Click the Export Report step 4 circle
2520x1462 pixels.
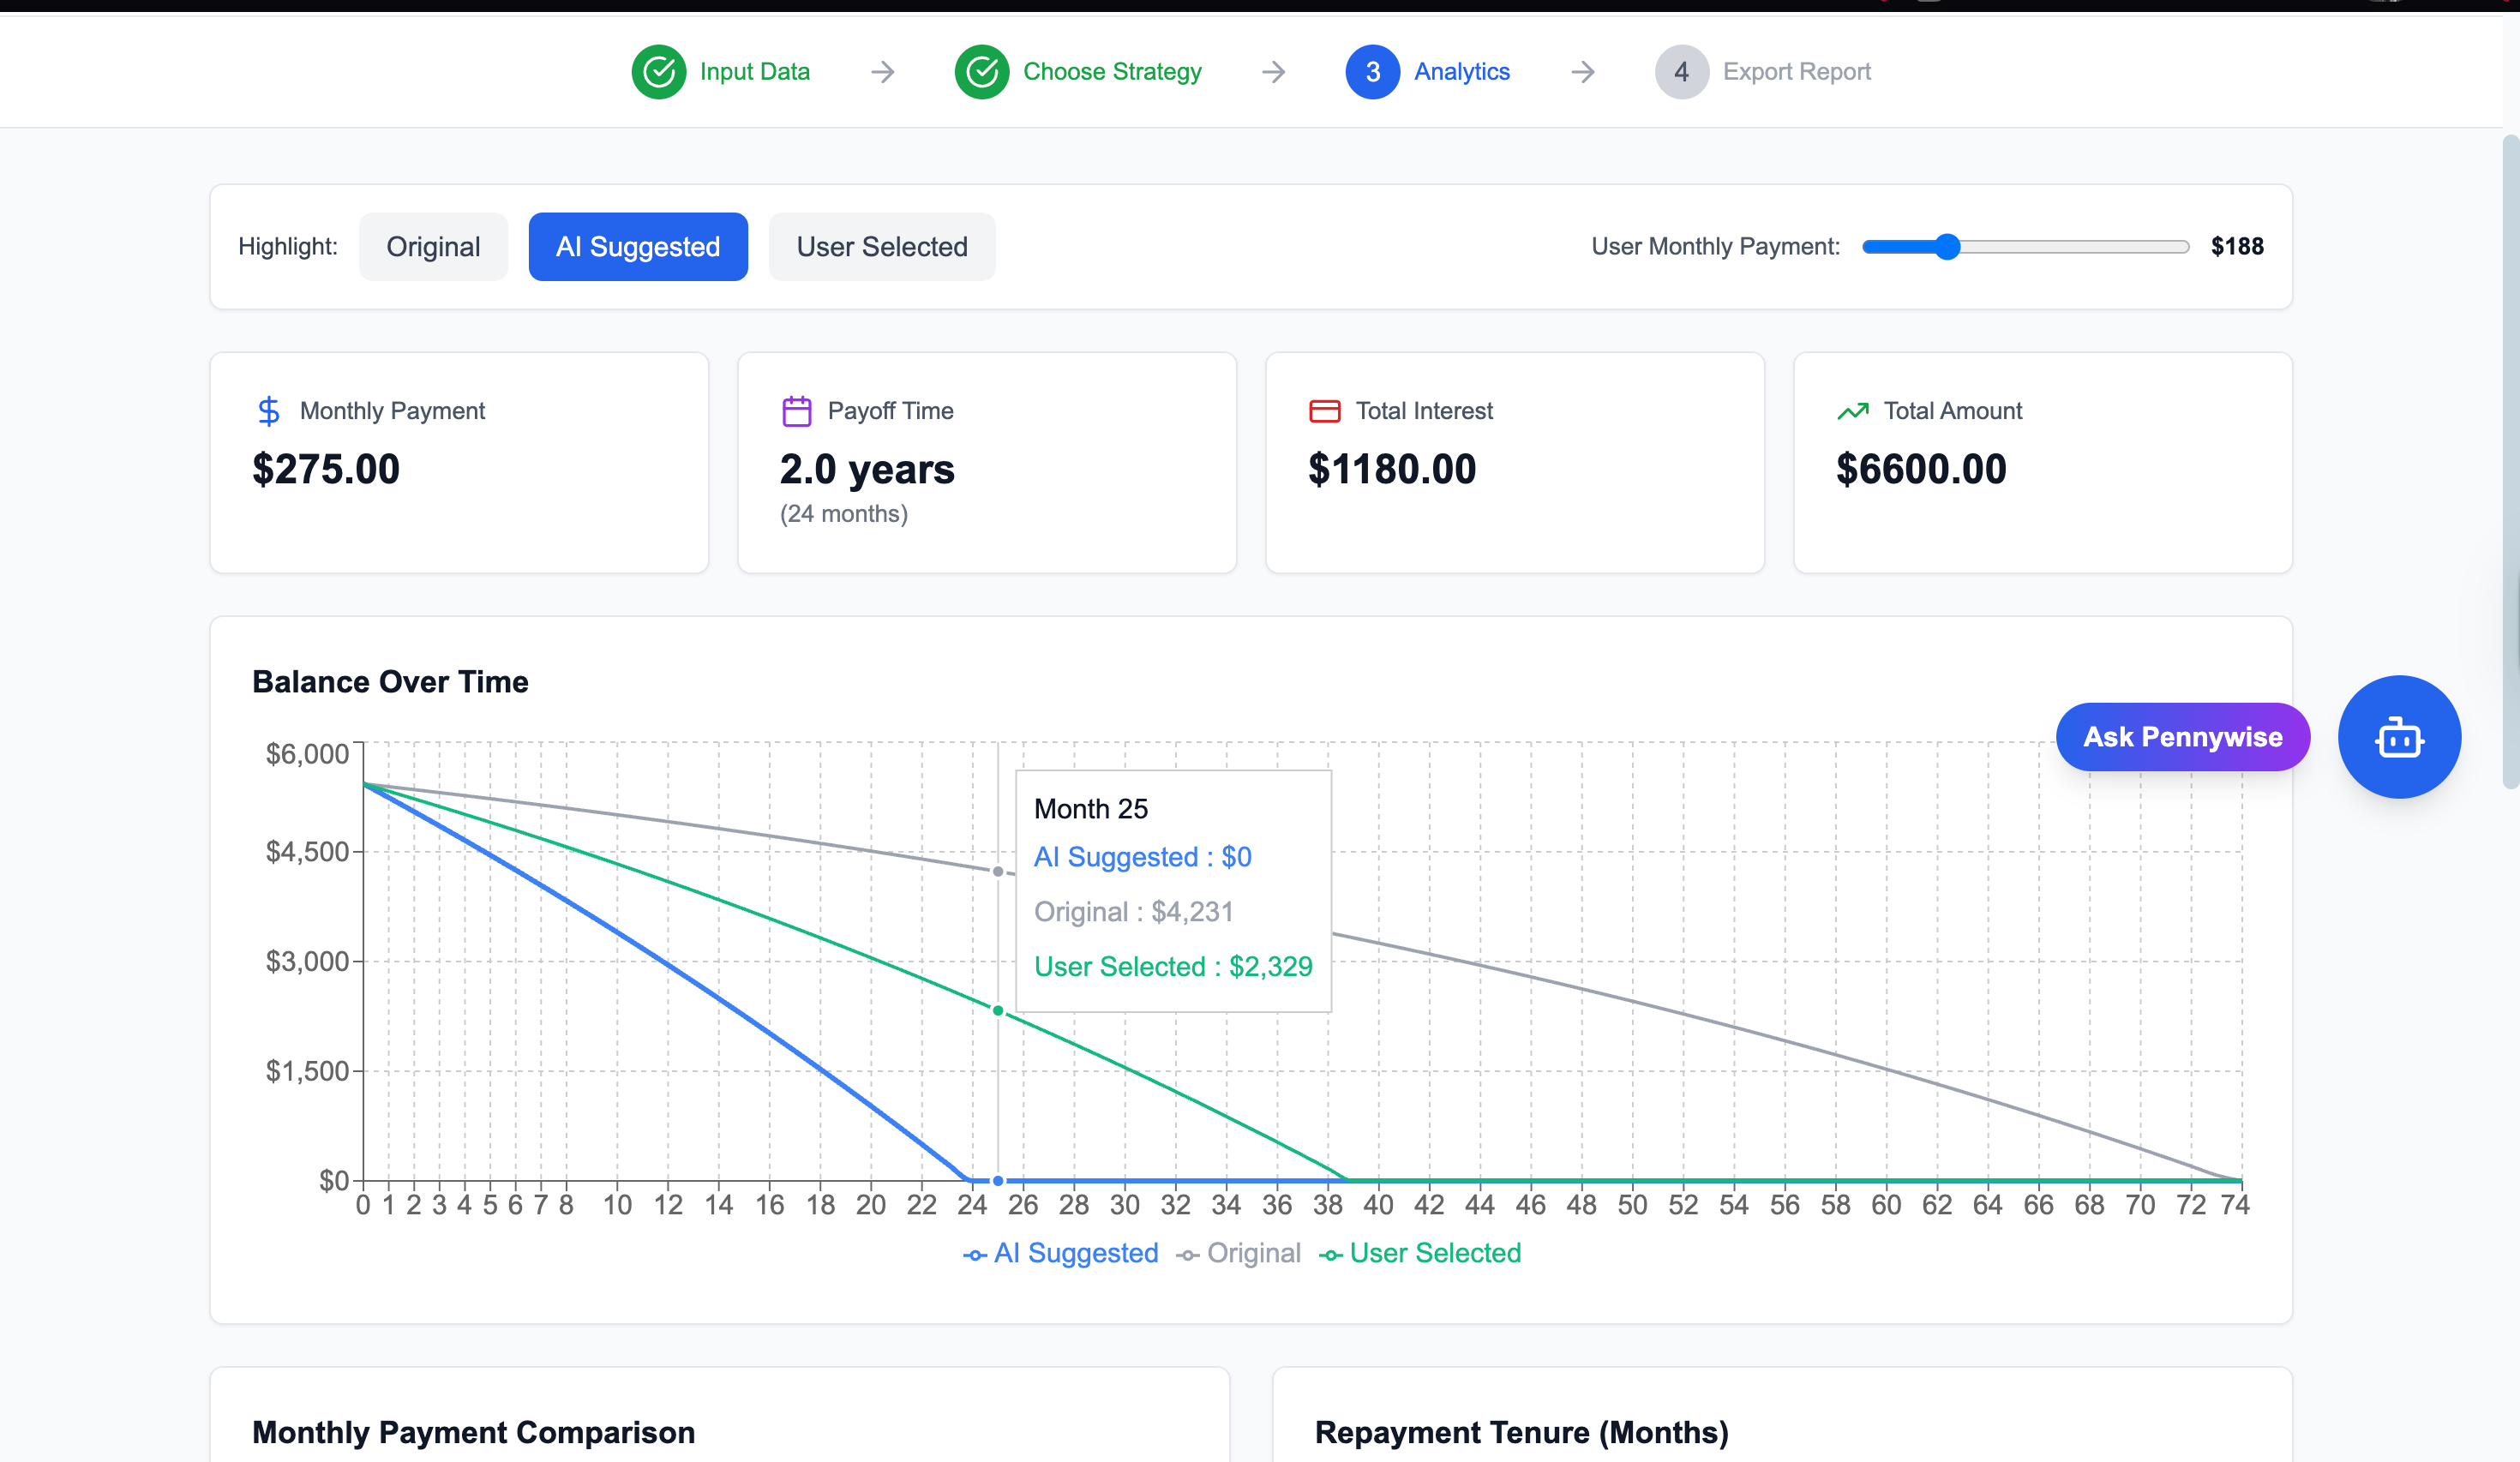click(1681, 72)
